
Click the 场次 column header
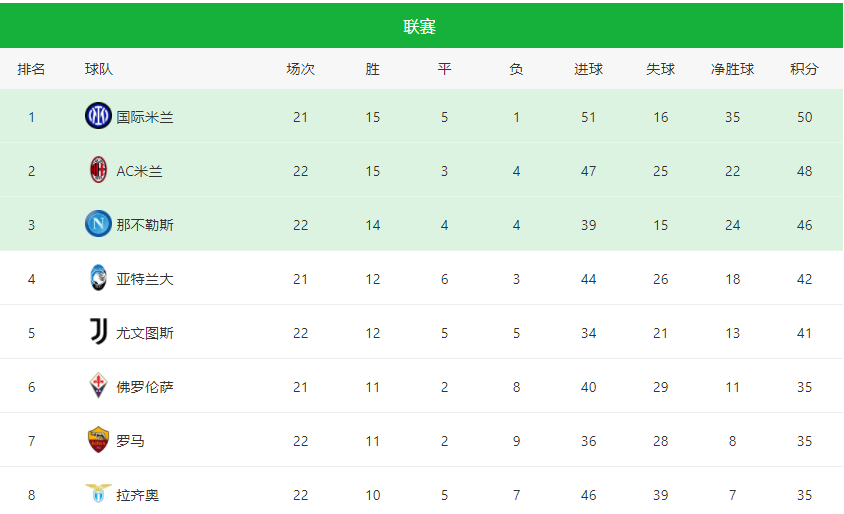point(300,69)
